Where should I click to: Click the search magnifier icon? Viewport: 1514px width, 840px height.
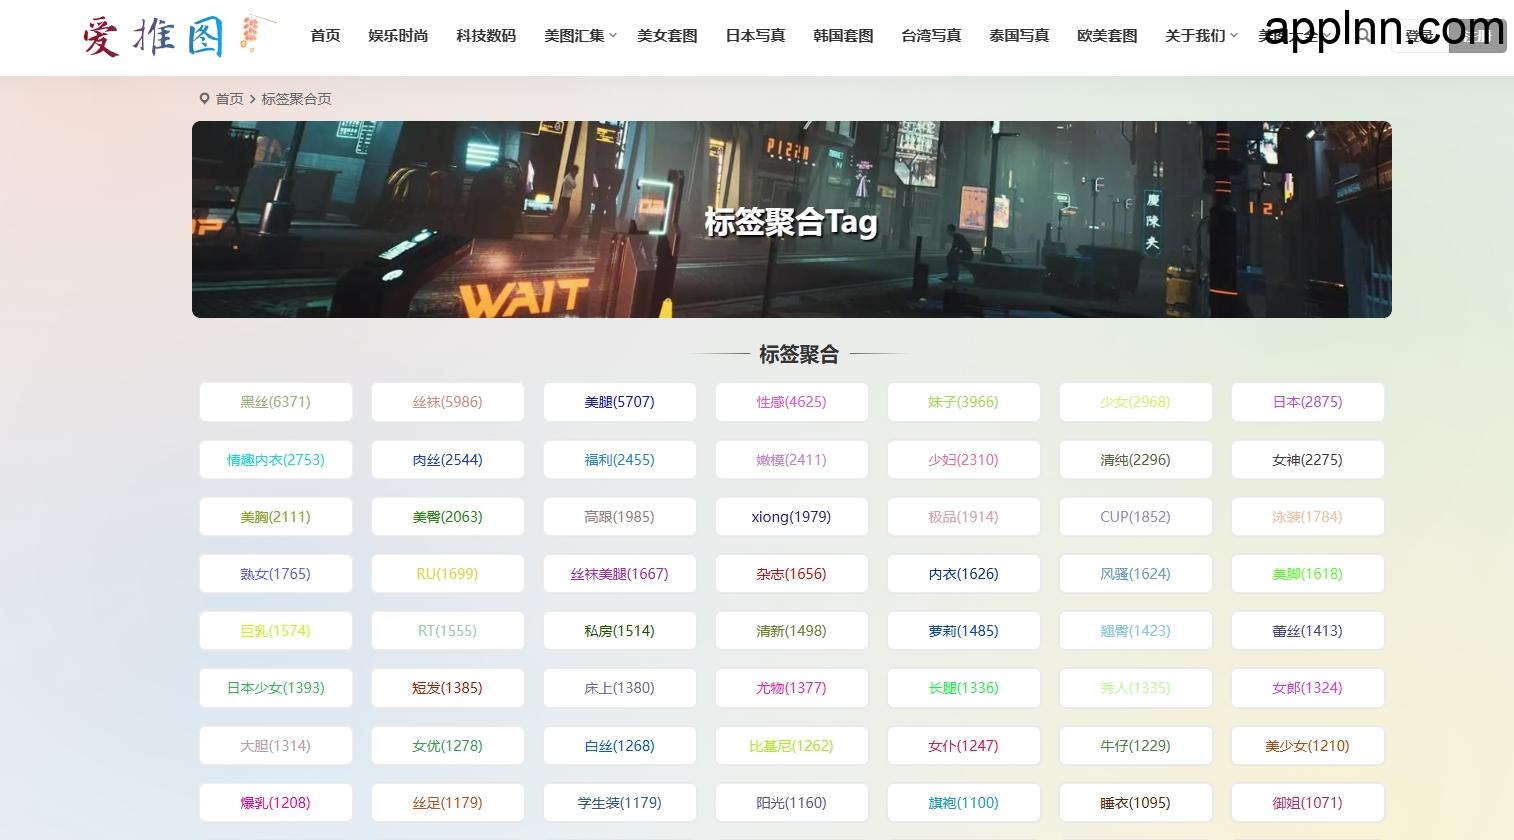[1365, 35]
